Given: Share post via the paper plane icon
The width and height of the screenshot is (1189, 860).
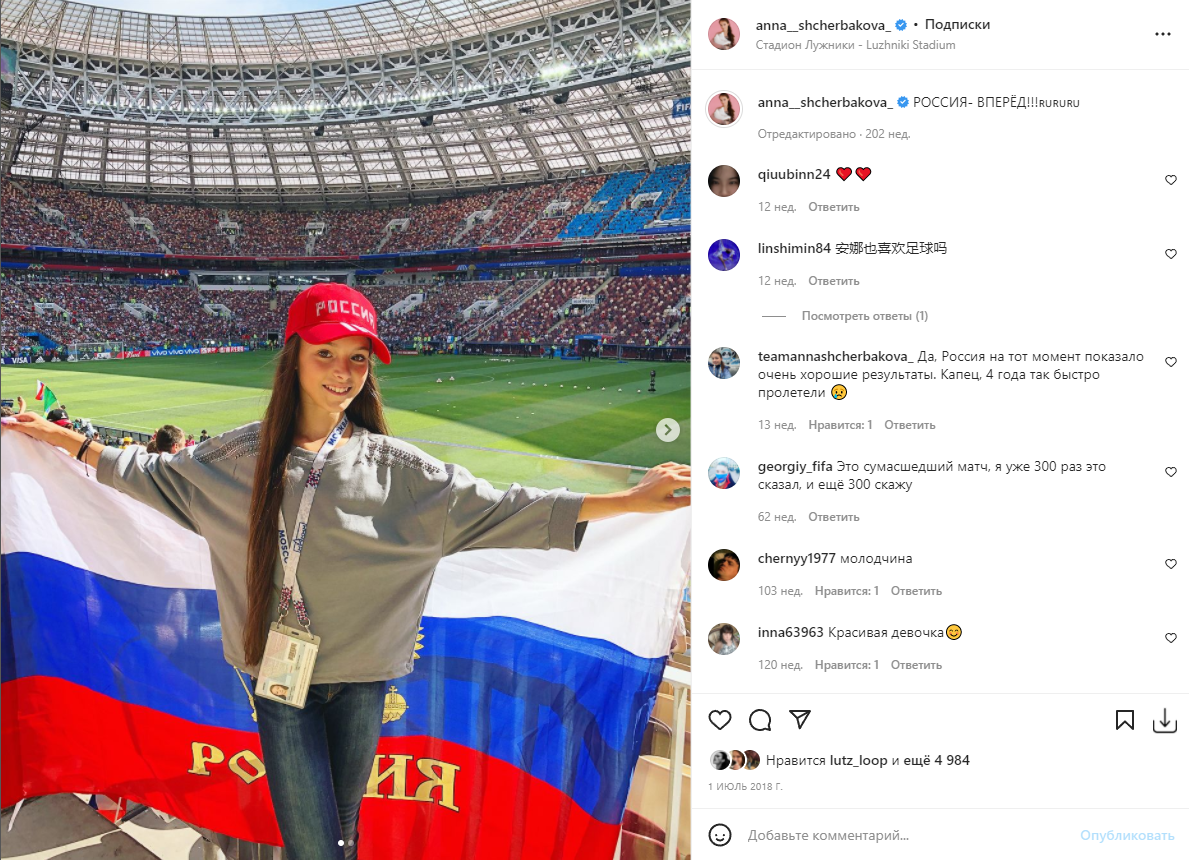Looking at the screenshot, I should [800, 719].
